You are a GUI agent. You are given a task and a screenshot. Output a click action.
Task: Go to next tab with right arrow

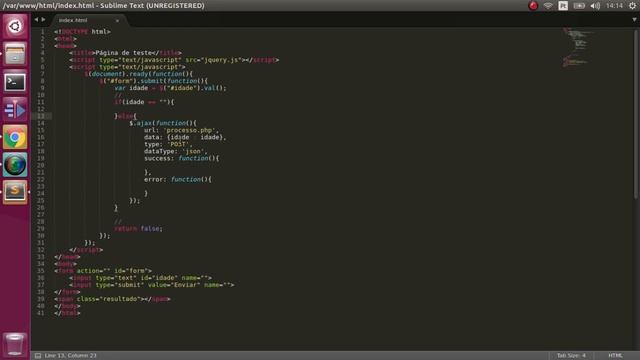pos(43,20)
